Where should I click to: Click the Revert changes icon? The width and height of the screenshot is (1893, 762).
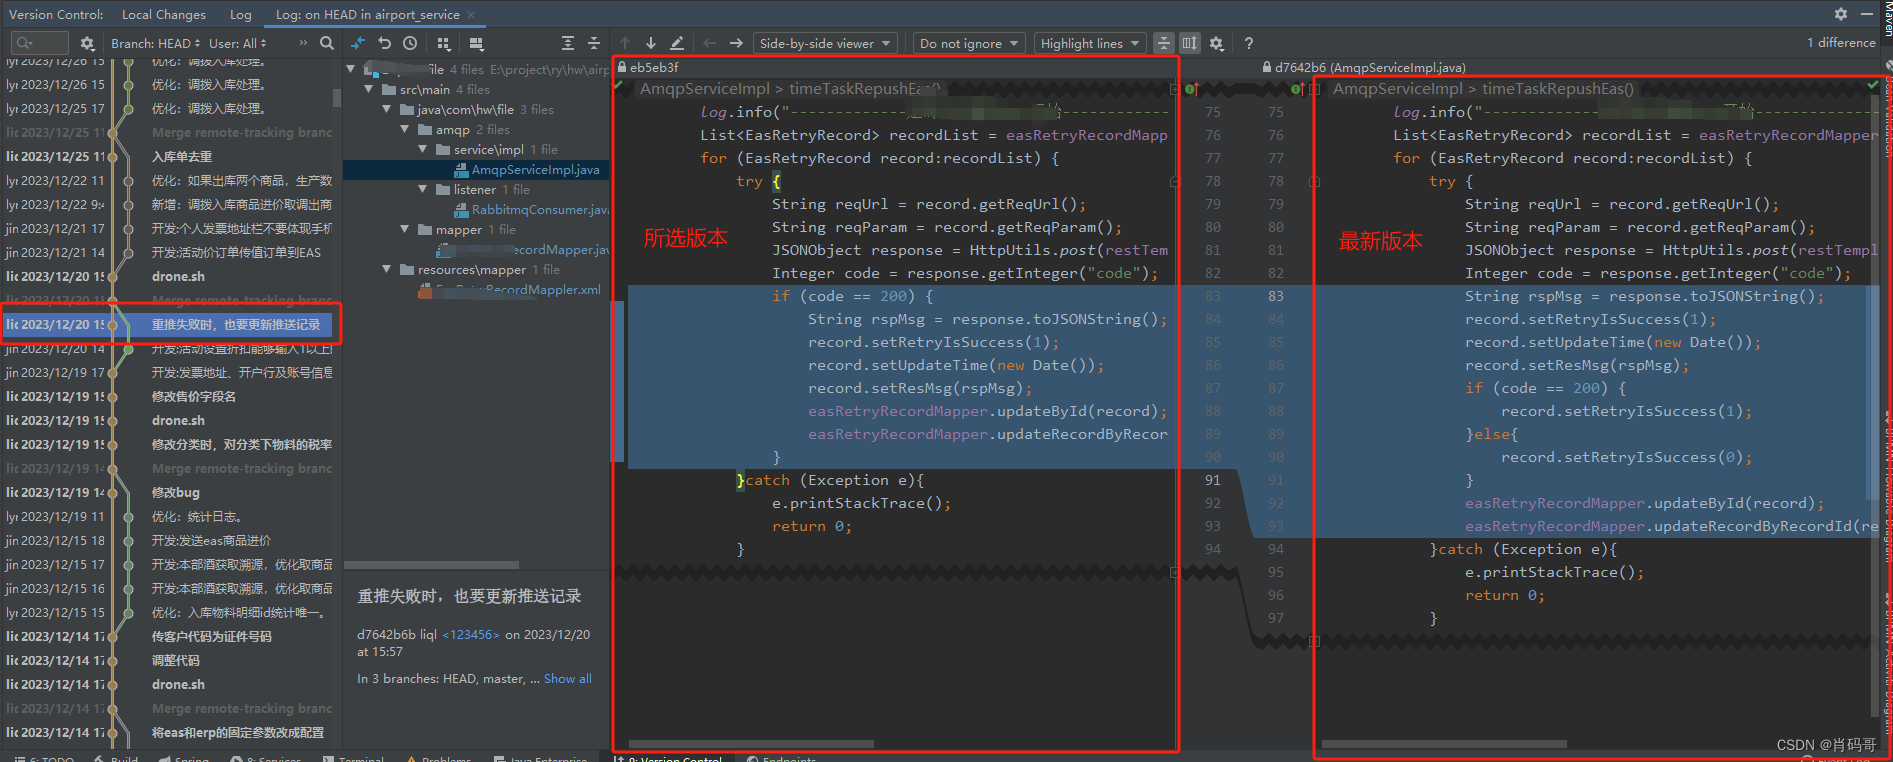[384, 43]
